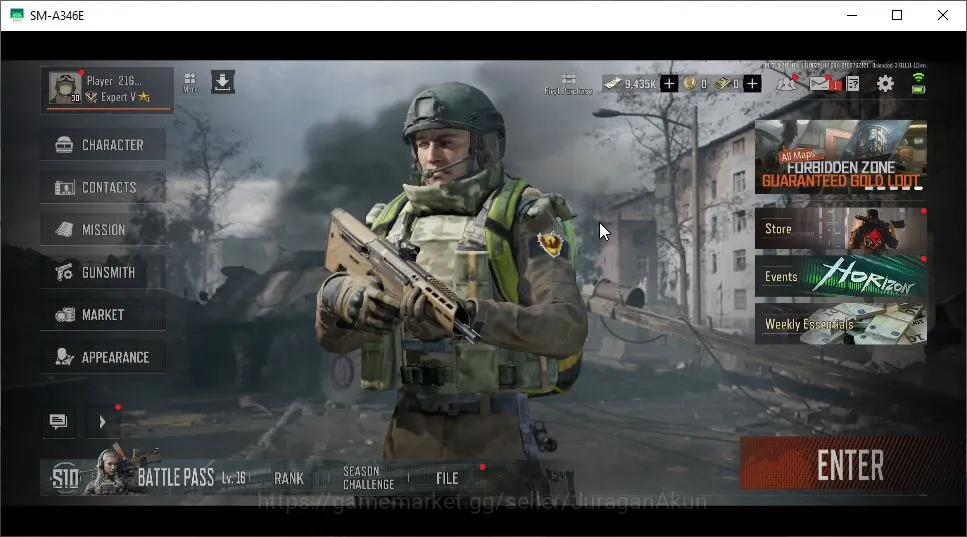Check the Wi-Fi and battery indicator
967x537 pixels.
[918, 83]
